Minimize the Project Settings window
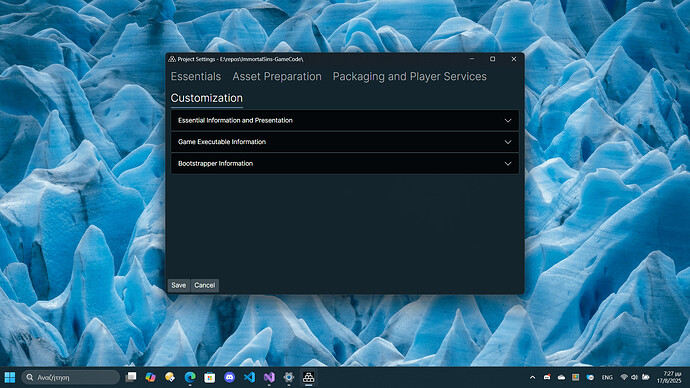The image size is (690, 388). (x=472, y=59)
